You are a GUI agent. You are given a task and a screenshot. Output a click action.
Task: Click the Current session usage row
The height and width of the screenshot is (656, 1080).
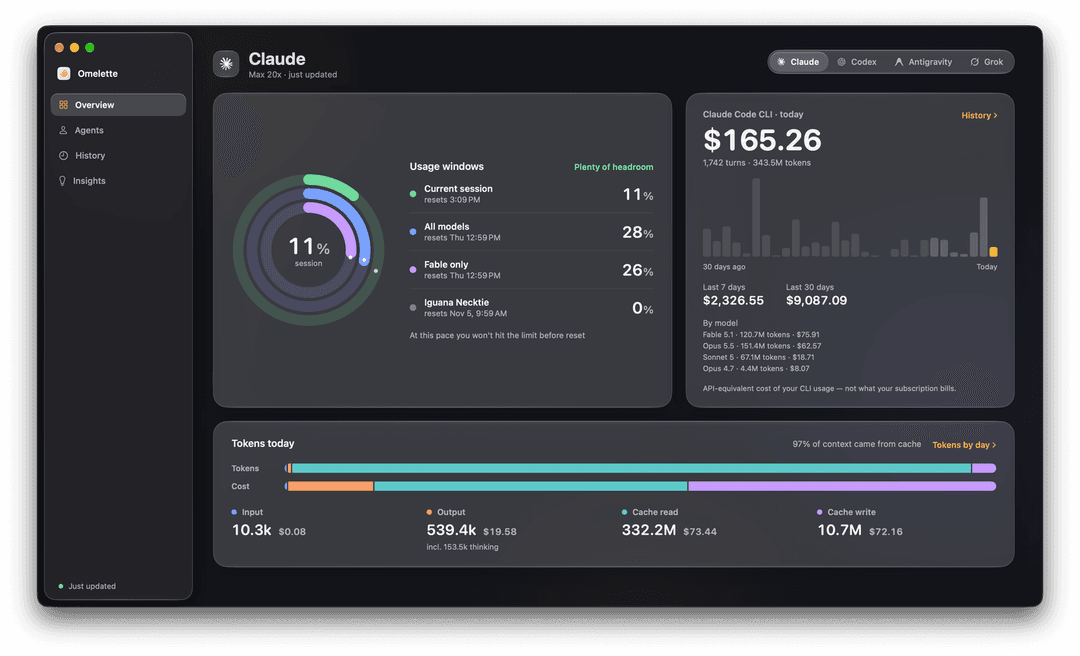531,194
